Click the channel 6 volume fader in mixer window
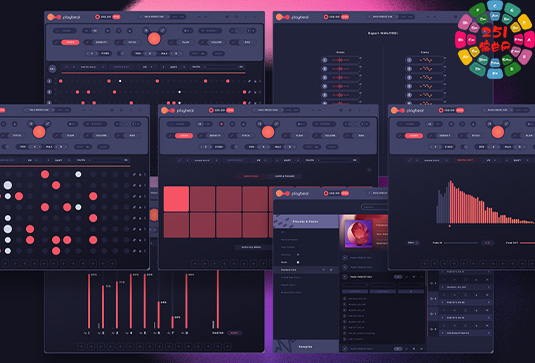 [158, 315]
